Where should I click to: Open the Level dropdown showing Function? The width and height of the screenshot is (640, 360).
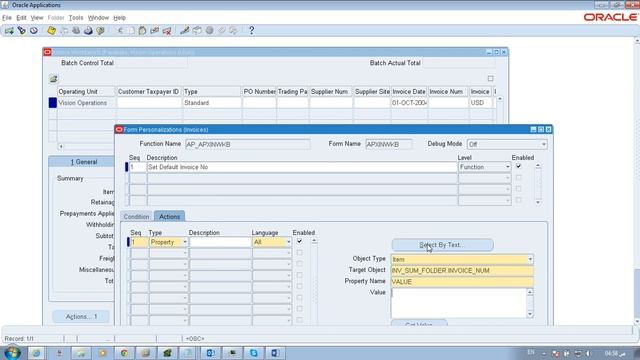click(x=508, y=167)
